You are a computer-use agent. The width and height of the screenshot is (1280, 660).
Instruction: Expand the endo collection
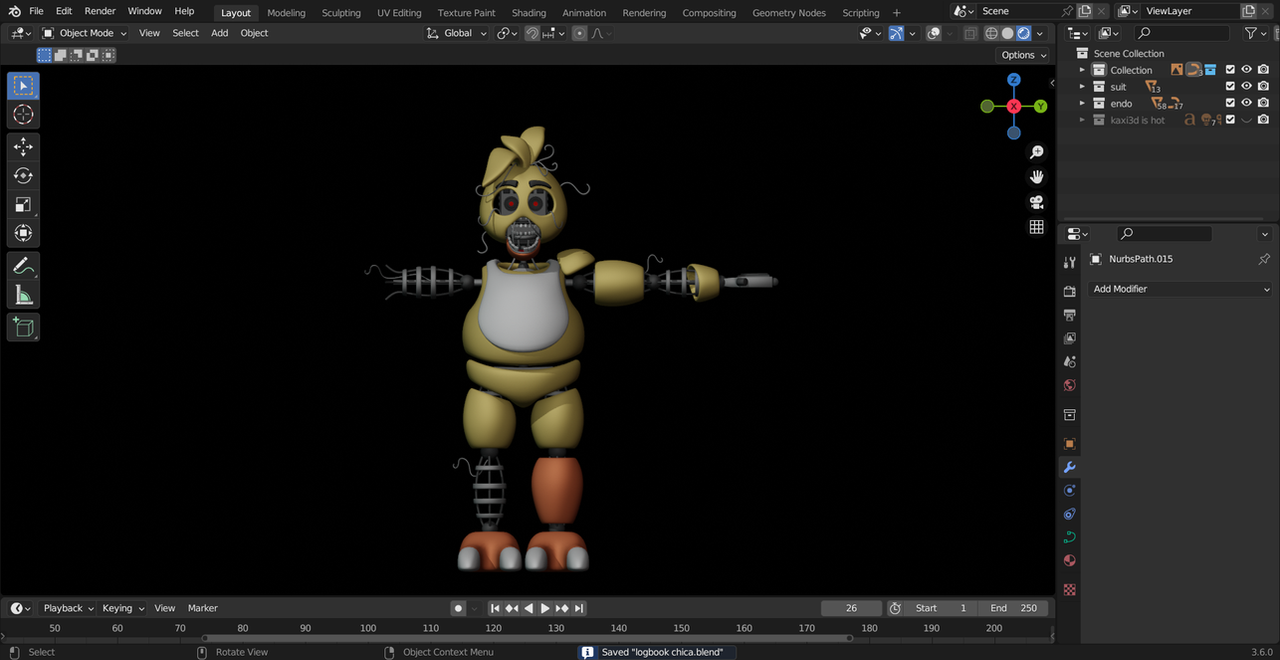(1082, 104)
